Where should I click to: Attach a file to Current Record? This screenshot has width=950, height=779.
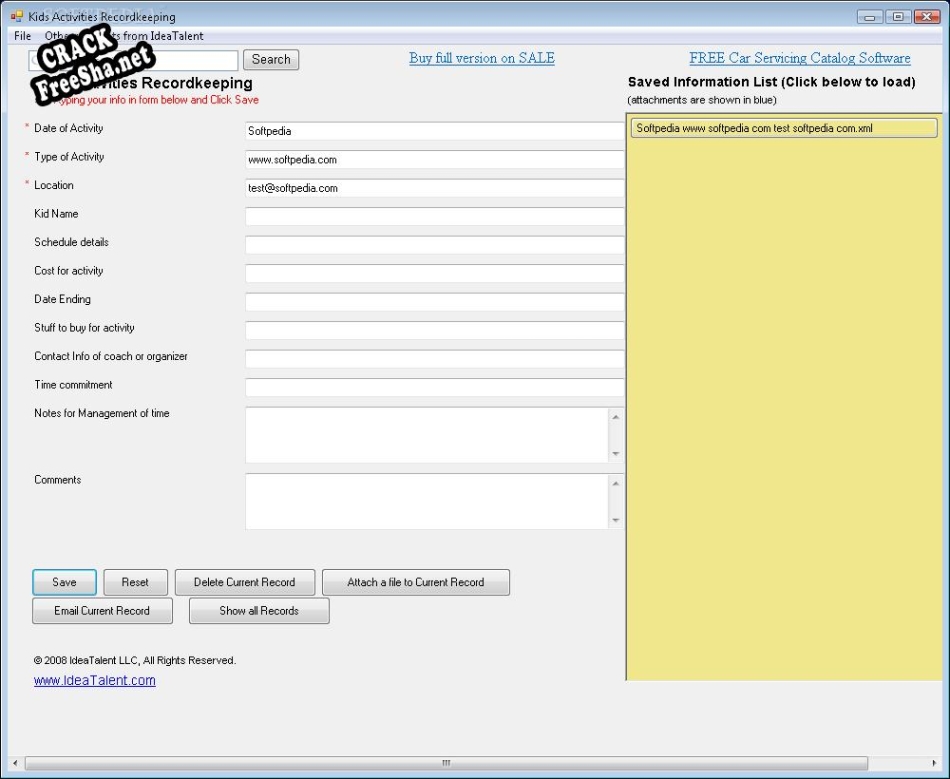[415, 582]
